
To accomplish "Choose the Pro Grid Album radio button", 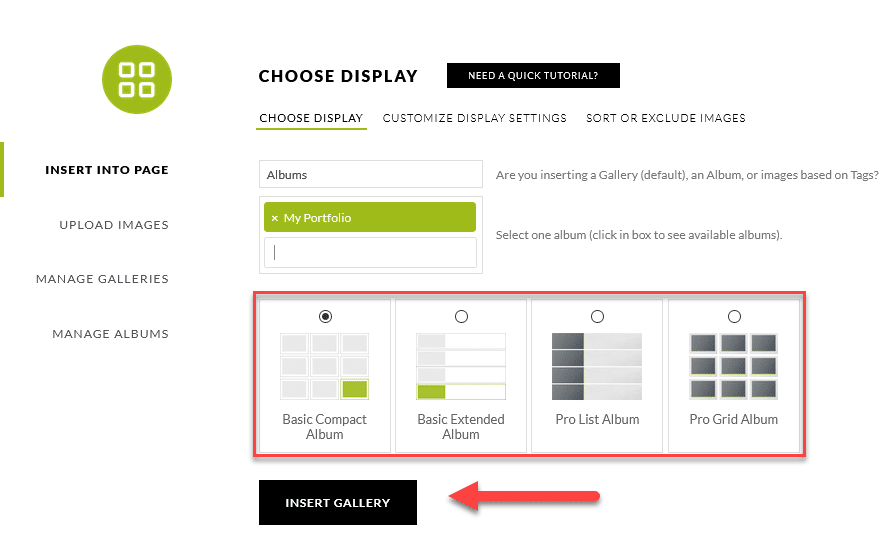I will pos(734,317).
